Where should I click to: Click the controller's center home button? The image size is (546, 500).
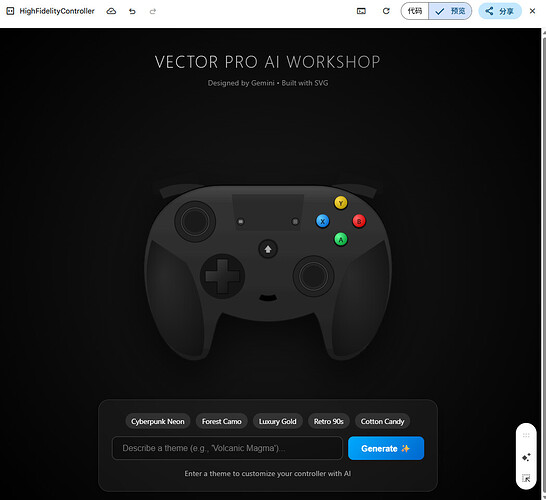(268, 249)
